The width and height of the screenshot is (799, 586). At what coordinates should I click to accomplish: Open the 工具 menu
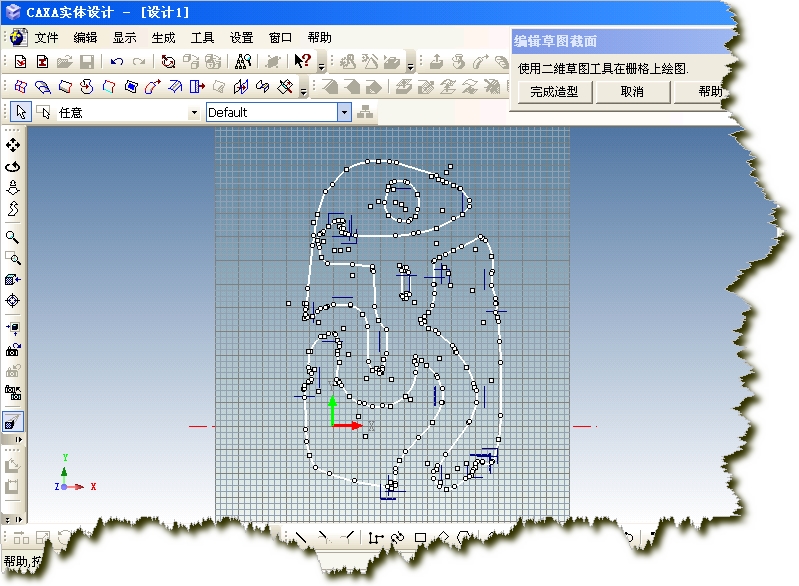[x=202, y=38]
